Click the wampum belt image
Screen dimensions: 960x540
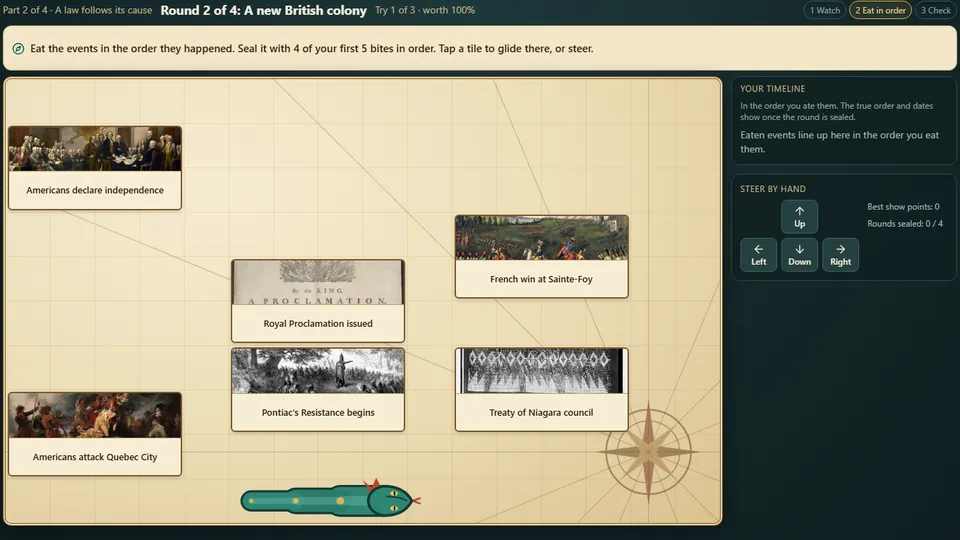pyautogui.click(x=541, y=371)
